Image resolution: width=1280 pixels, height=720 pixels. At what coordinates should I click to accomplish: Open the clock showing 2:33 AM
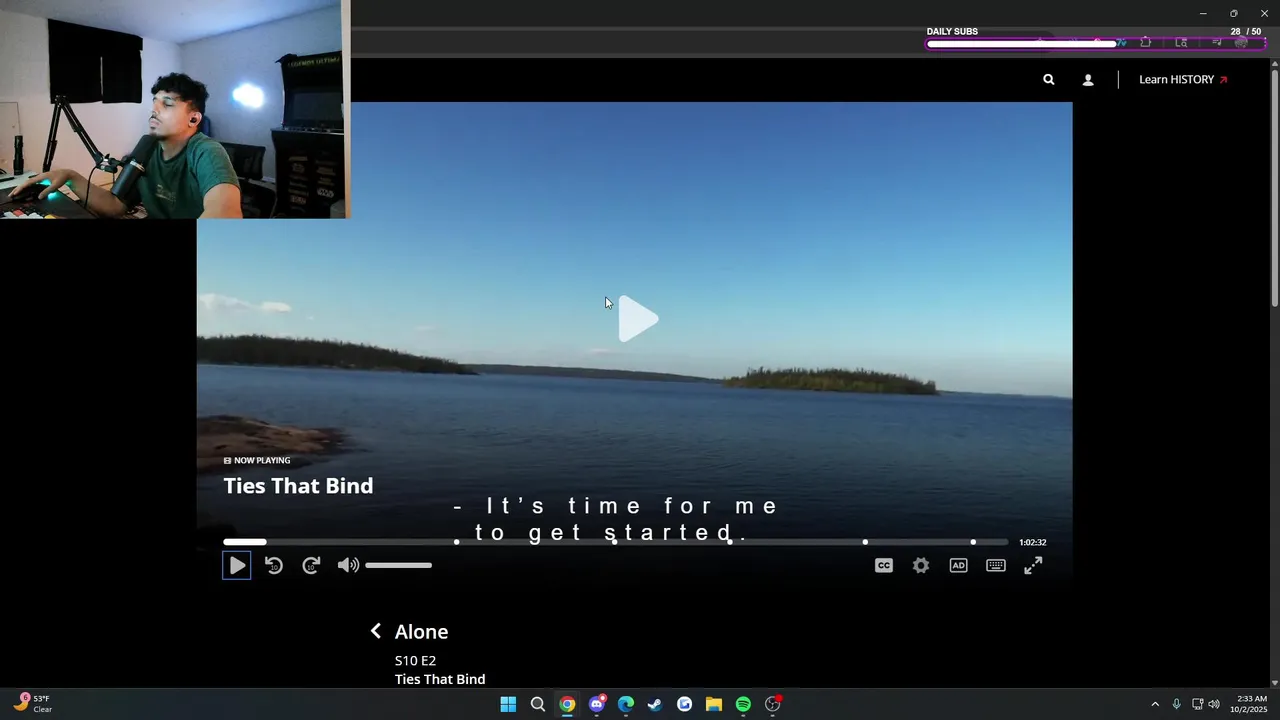pos(1251,704)
